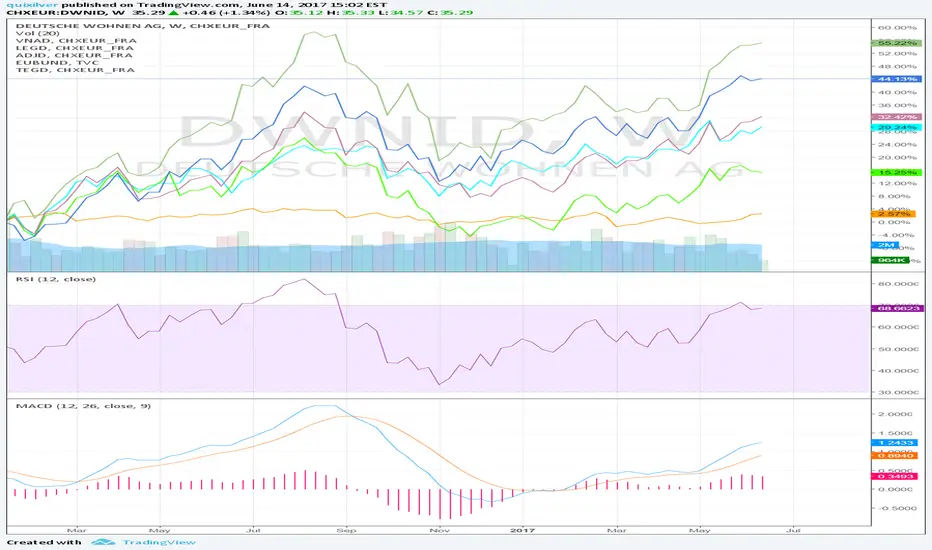Screen dimensions: 932x550
Task: Click the 2017 label on the time axis
Action: [523, 530]
